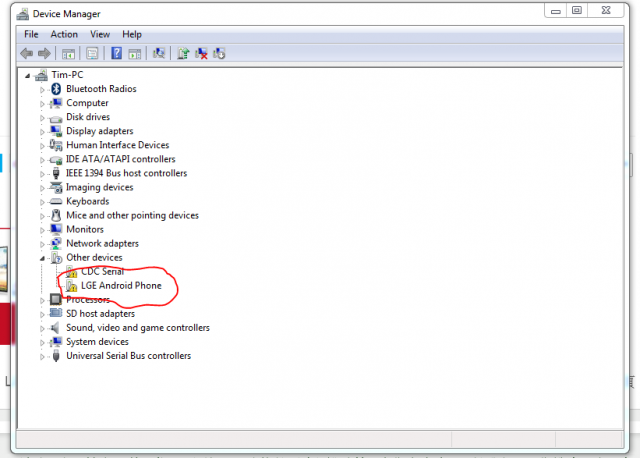The height and width of the screenshot is (458, 640).
Task: Click the Network adapters icon
Action: point(56,244)
